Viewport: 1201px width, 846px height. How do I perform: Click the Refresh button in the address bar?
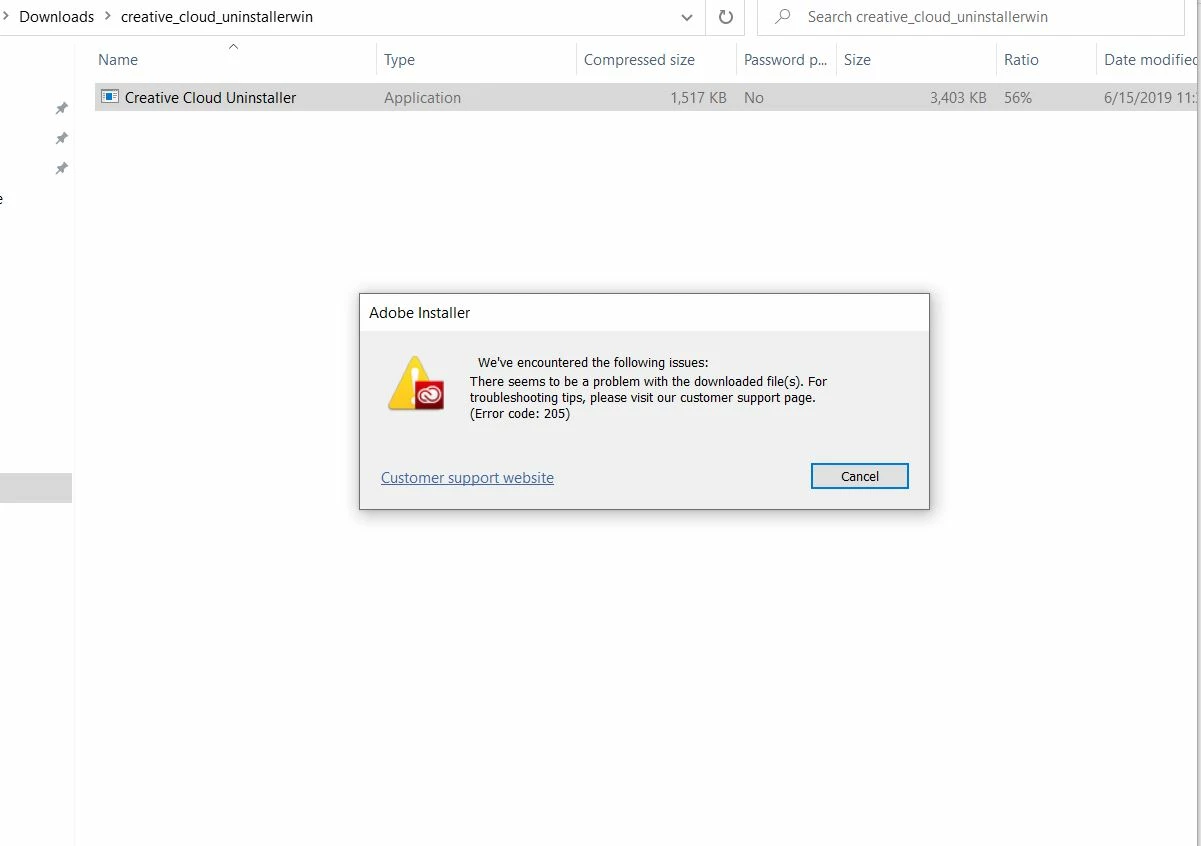coord(725,17)
